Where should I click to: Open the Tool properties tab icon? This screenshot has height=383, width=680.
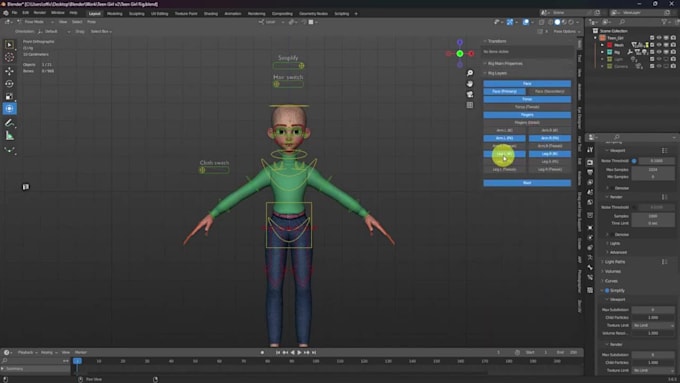coord(590,150)
